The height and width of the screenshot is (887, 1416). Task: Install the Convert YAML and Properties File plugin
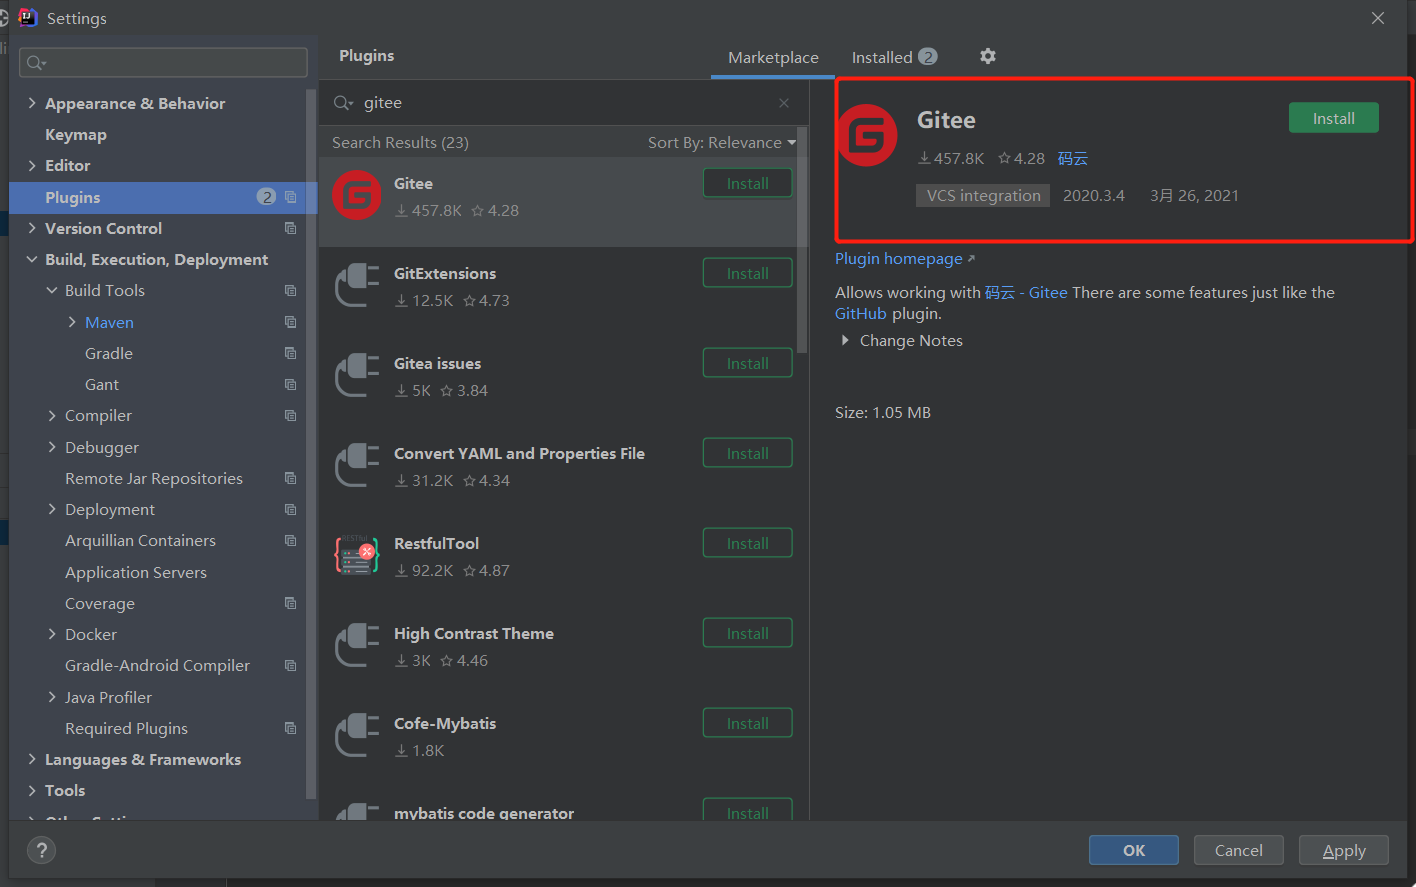748,453
